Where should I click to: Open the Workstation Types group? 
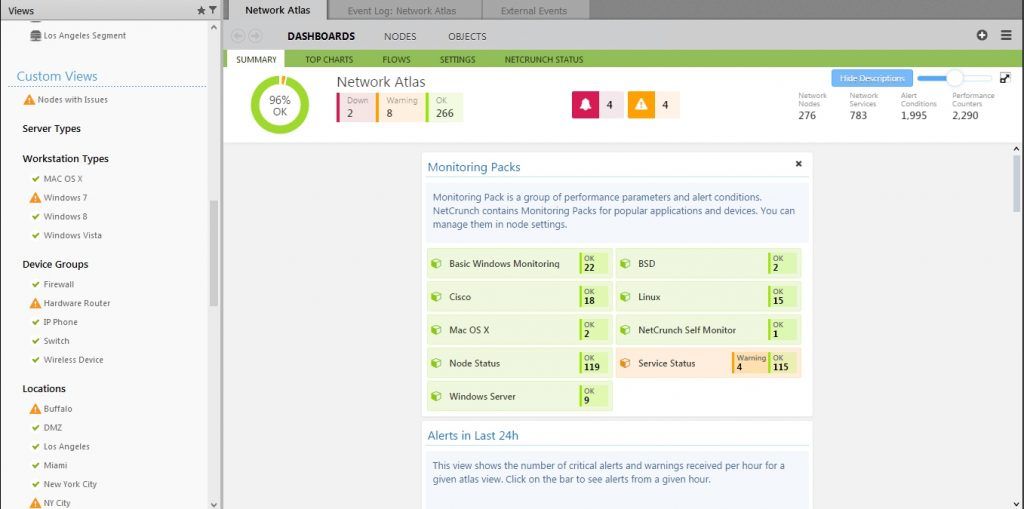click(x=65, y=159)
